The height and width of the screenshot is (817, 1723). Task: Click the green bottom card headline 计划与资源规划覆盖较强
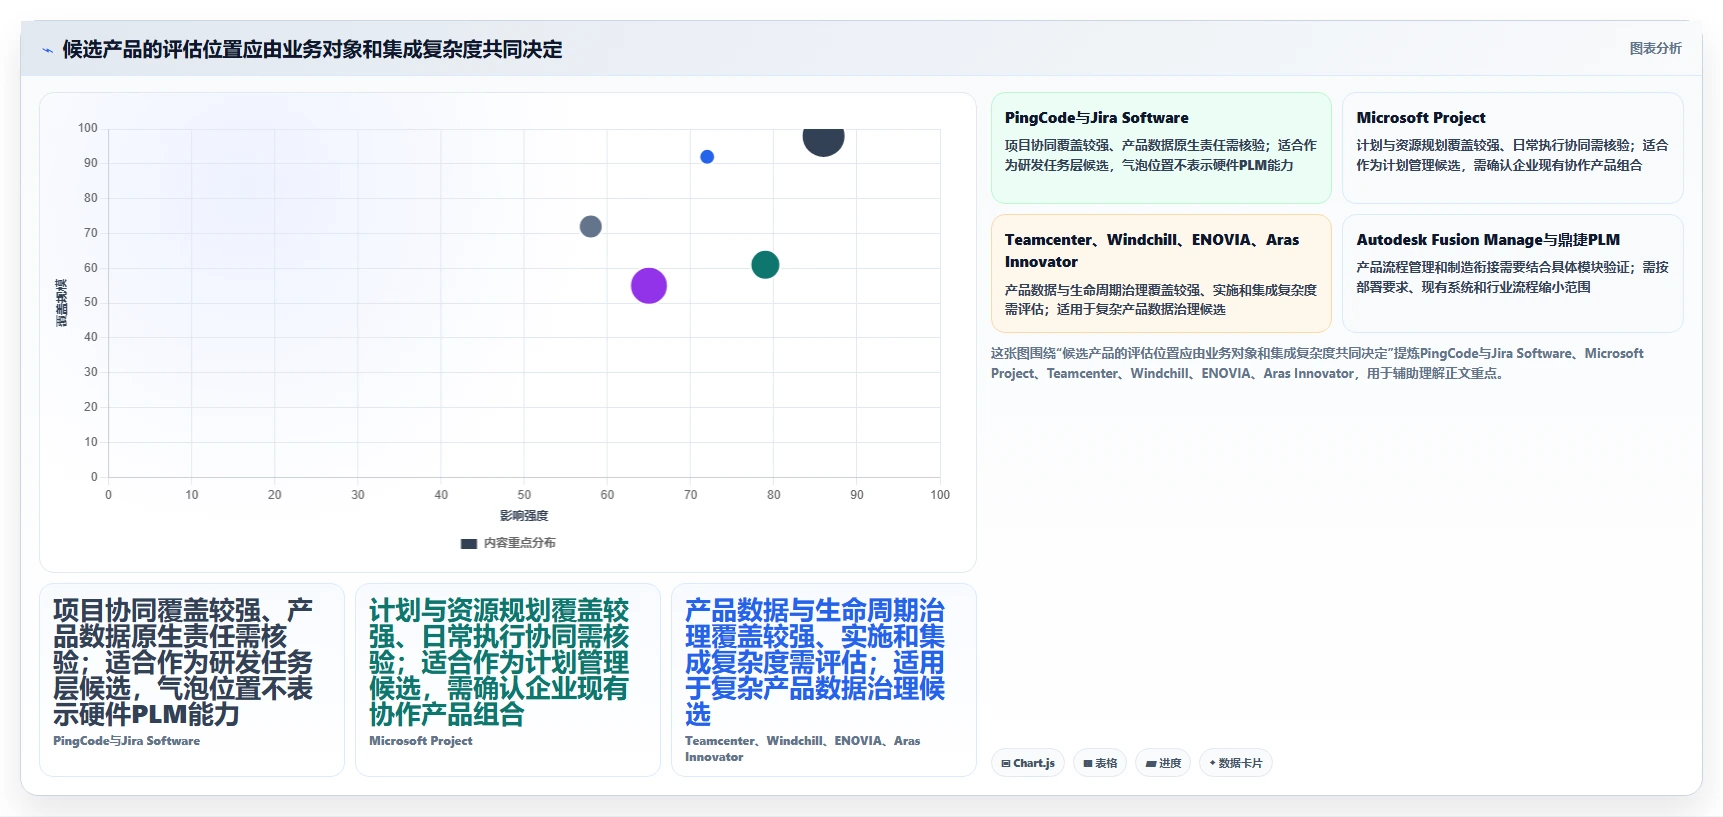[499, 662]
